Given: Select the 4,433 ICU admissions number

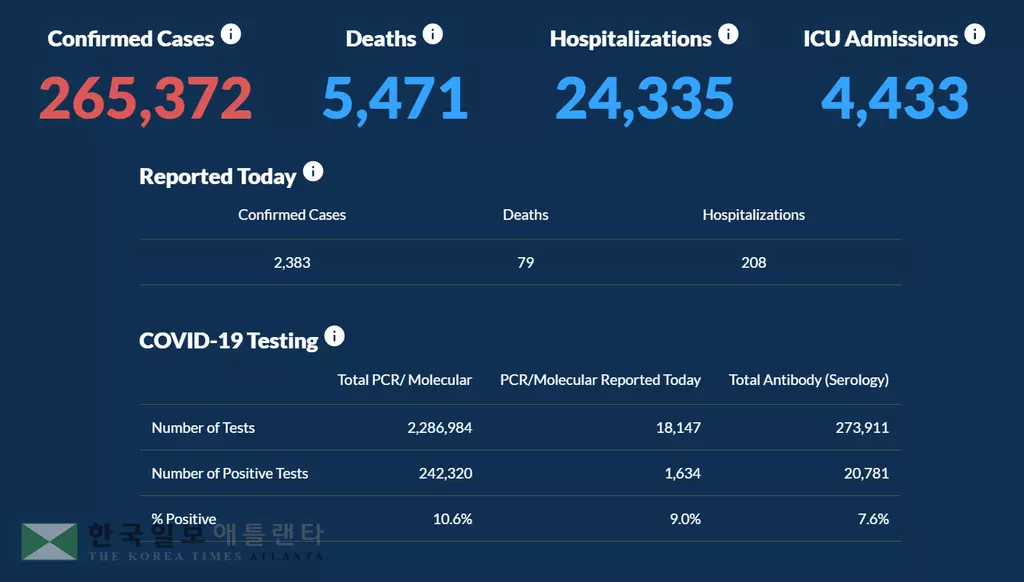Looking at the screenshot, I should [x=895, y=98].
